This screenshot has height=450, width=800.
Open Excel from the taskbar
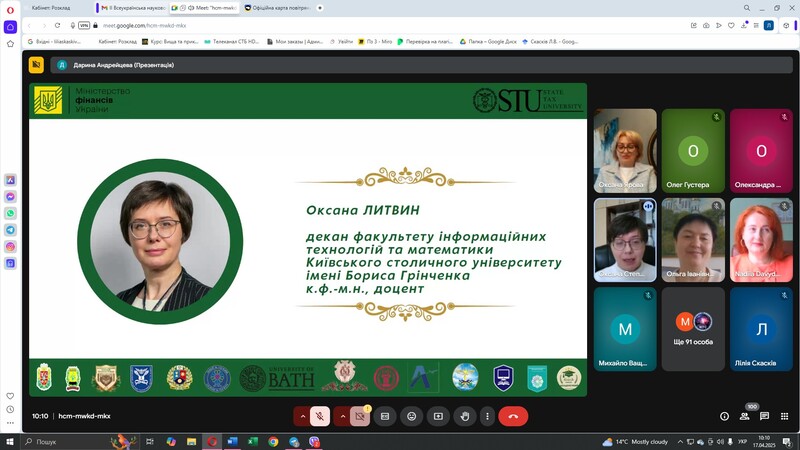(253, 441)
